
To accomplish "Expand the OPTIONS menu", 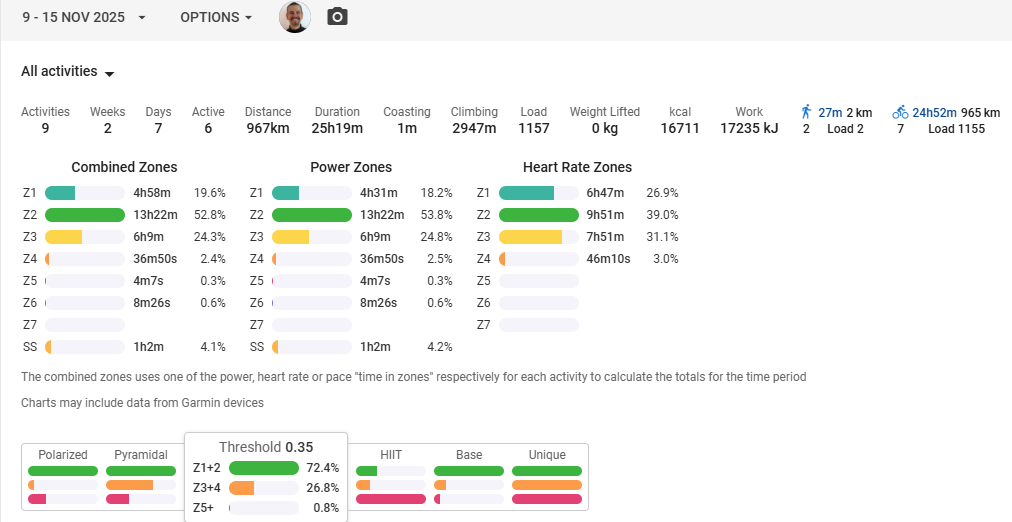I will coord(216,18).
